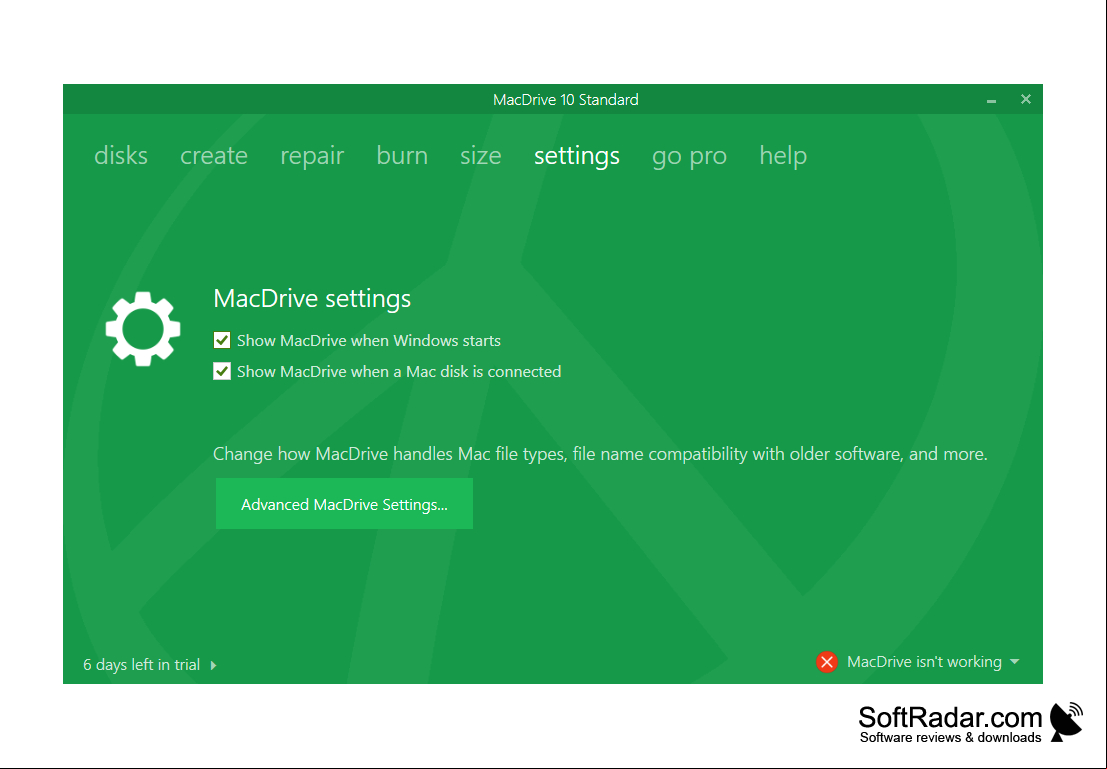Screen dimensions: 1107x769
Task: Click the MacDrive 10 Standard title text
Action: click(x=566, y=100)
